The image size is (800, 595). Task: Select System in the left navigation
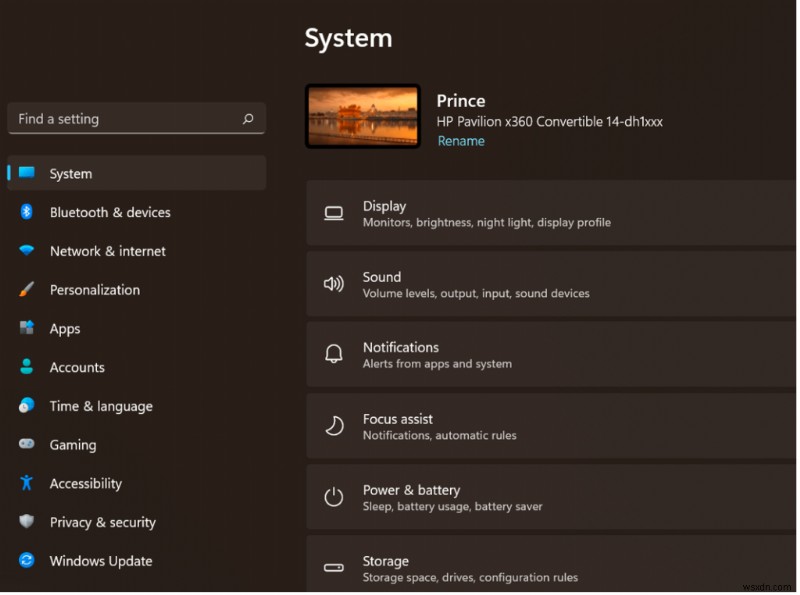70,174
